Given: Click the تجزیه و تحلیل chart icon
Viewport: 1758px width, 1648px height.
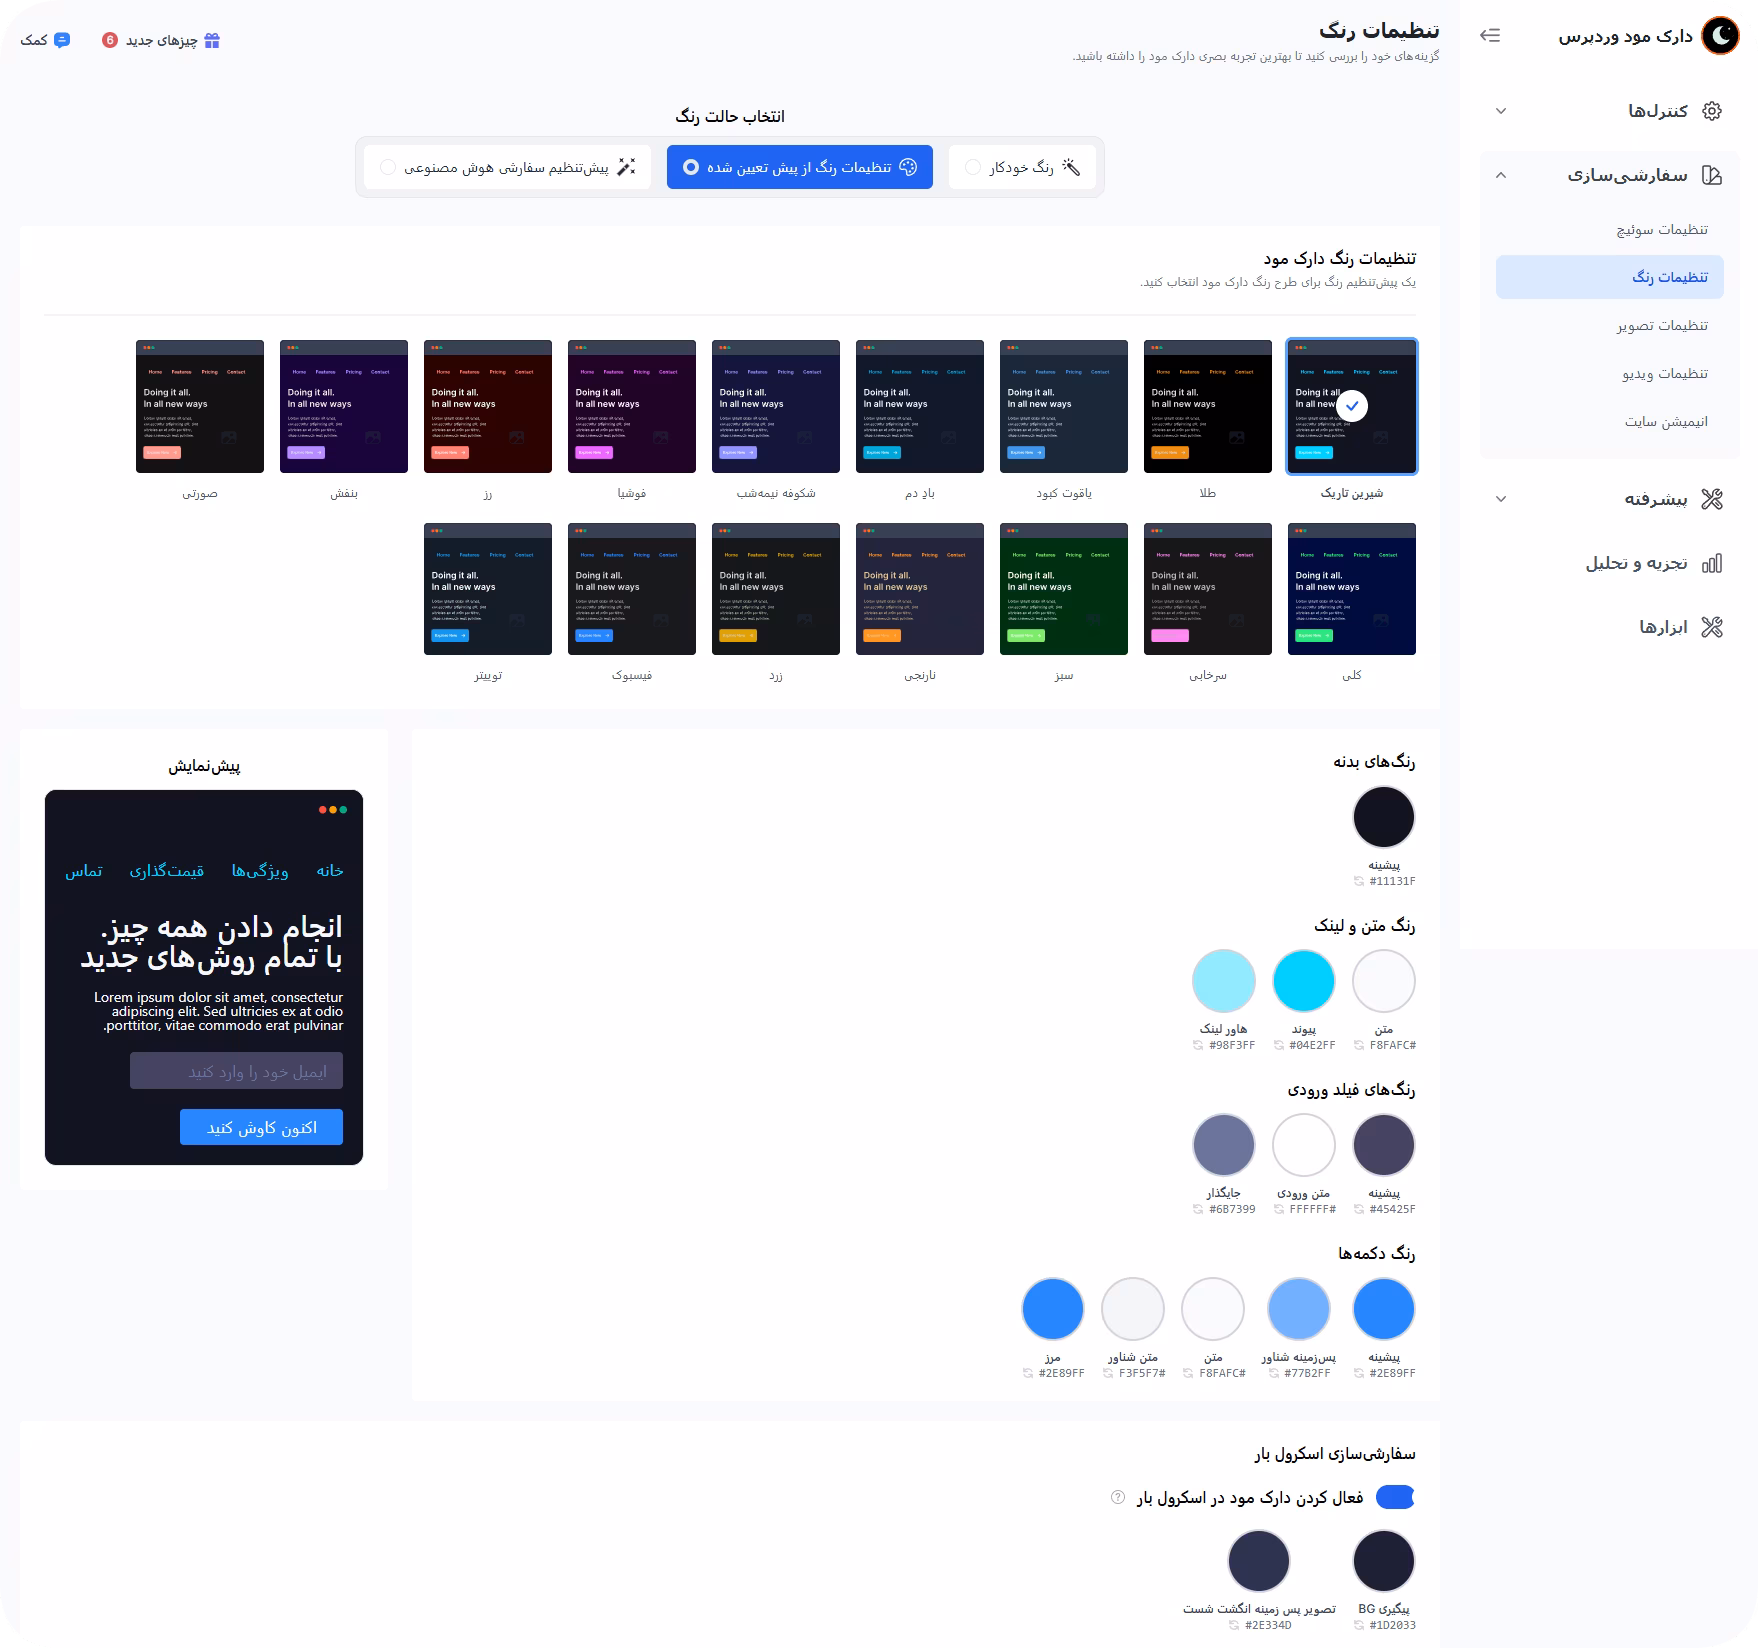Looking at the screenshot, I should (x=1712, y=563).
